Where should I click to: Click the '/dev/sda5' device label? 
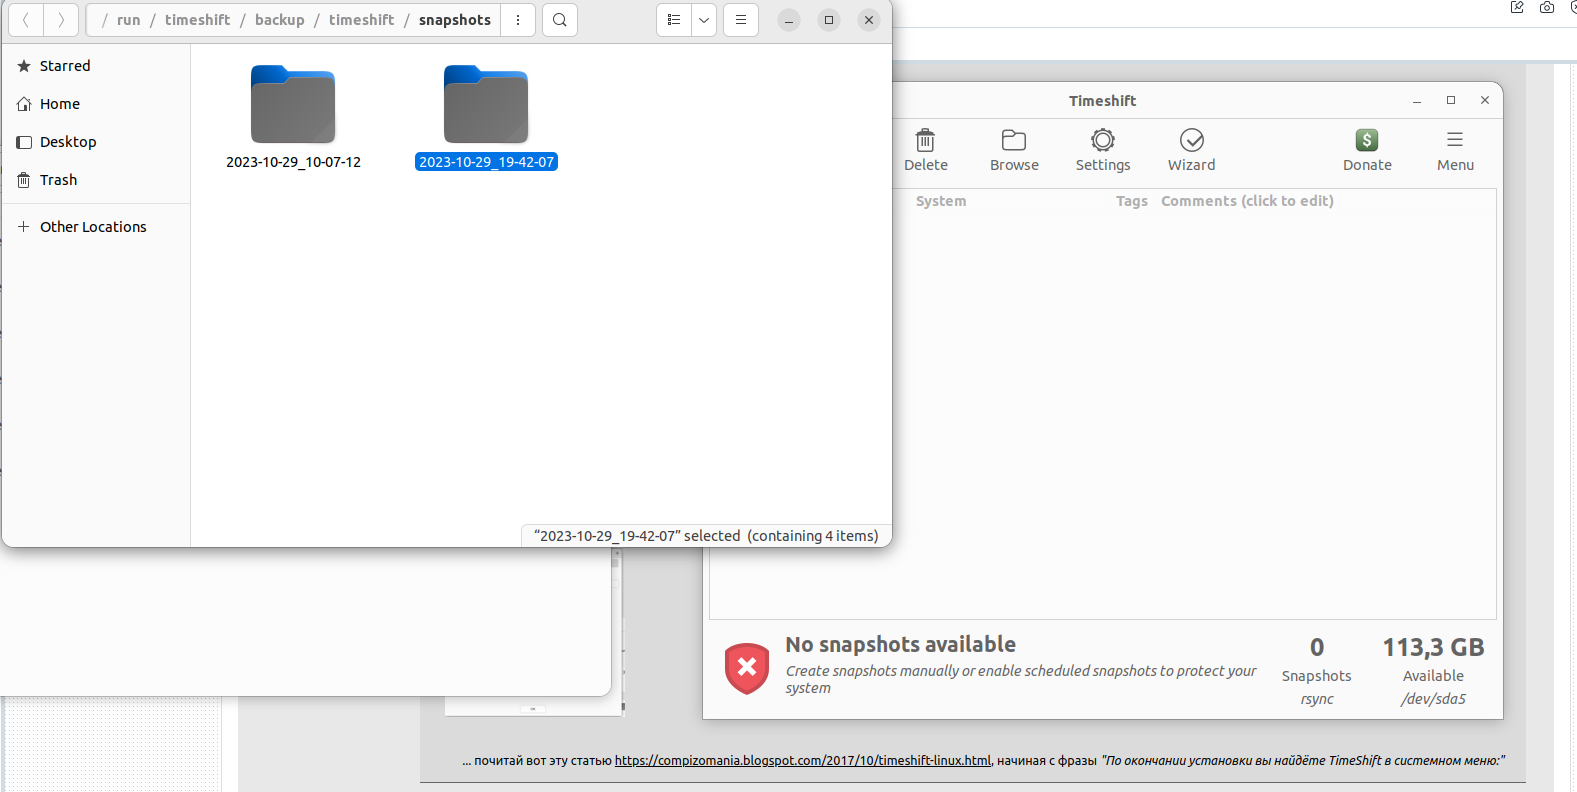pos(1433,699)
